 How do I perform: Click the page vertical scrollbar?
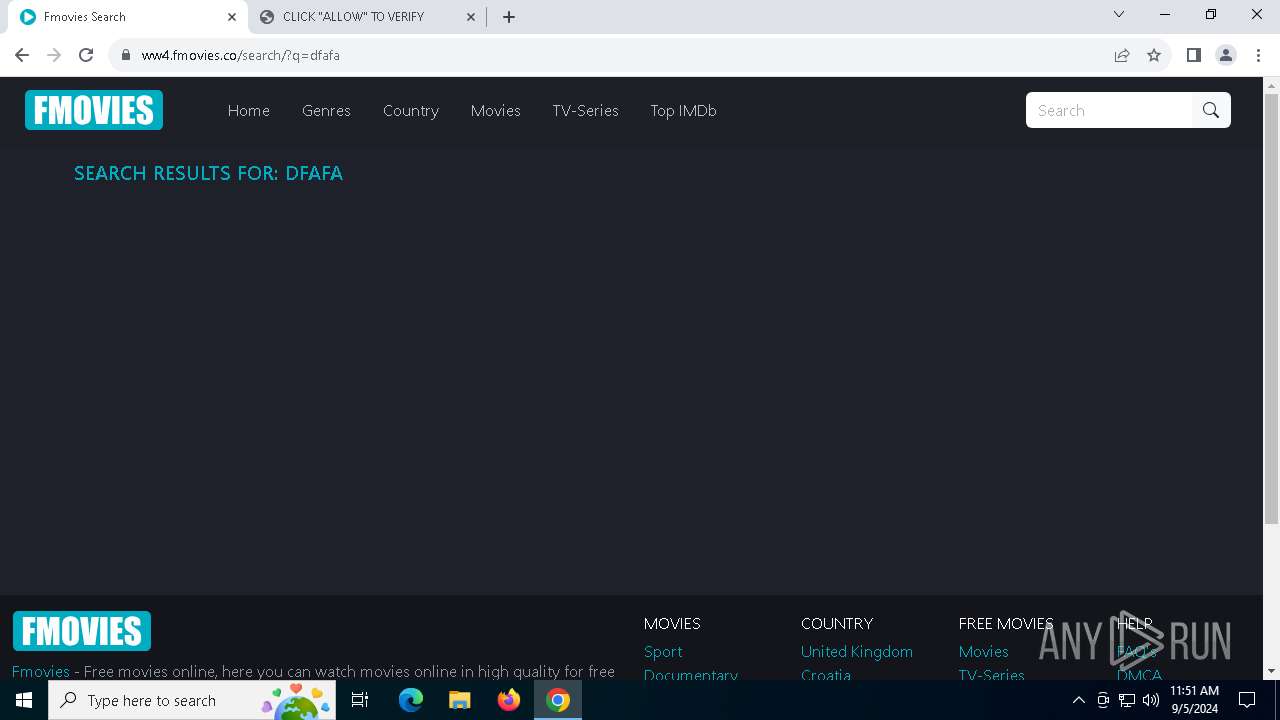(x=1271, y=307)
